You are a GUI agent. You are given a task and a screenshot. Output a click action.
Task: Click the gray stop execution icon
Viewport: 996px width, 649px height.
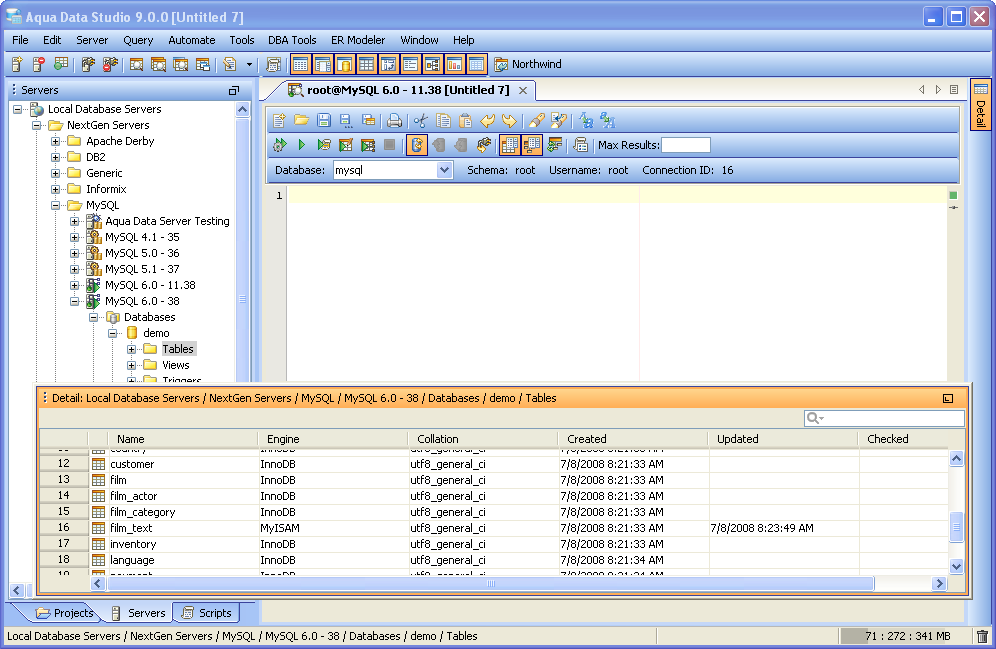389,145
